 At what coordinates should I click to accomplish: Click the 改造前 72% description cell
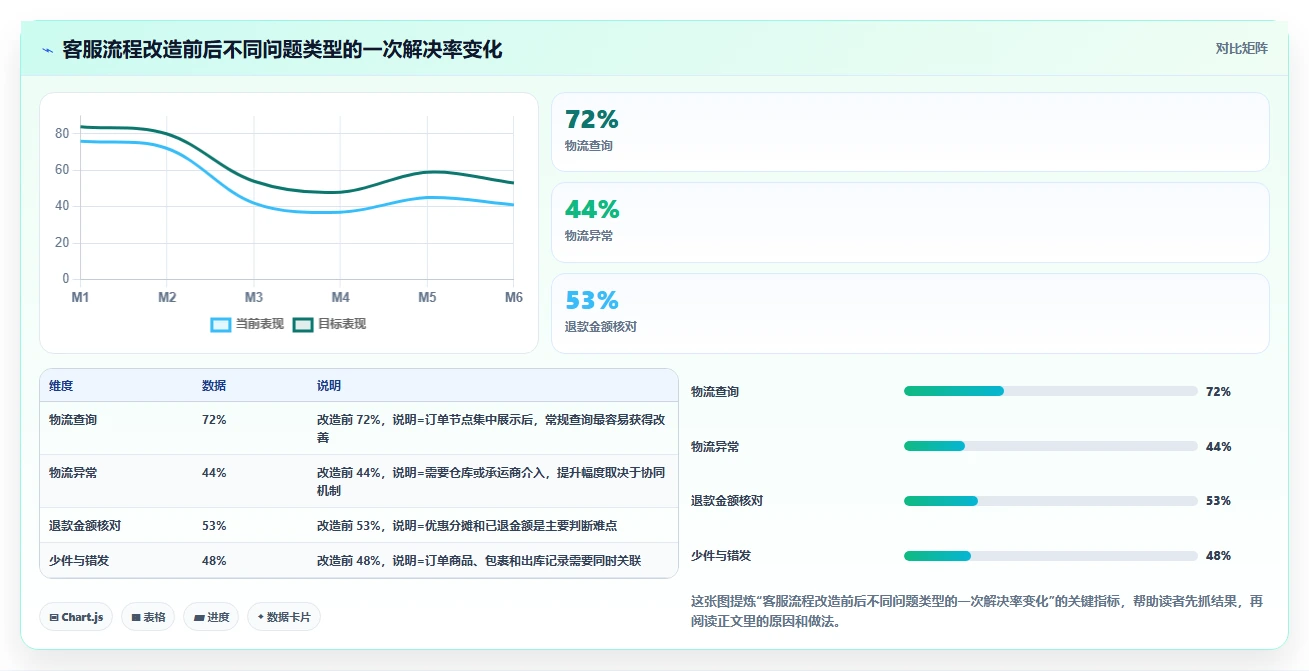pyautogui.click(x=491, y=428)
